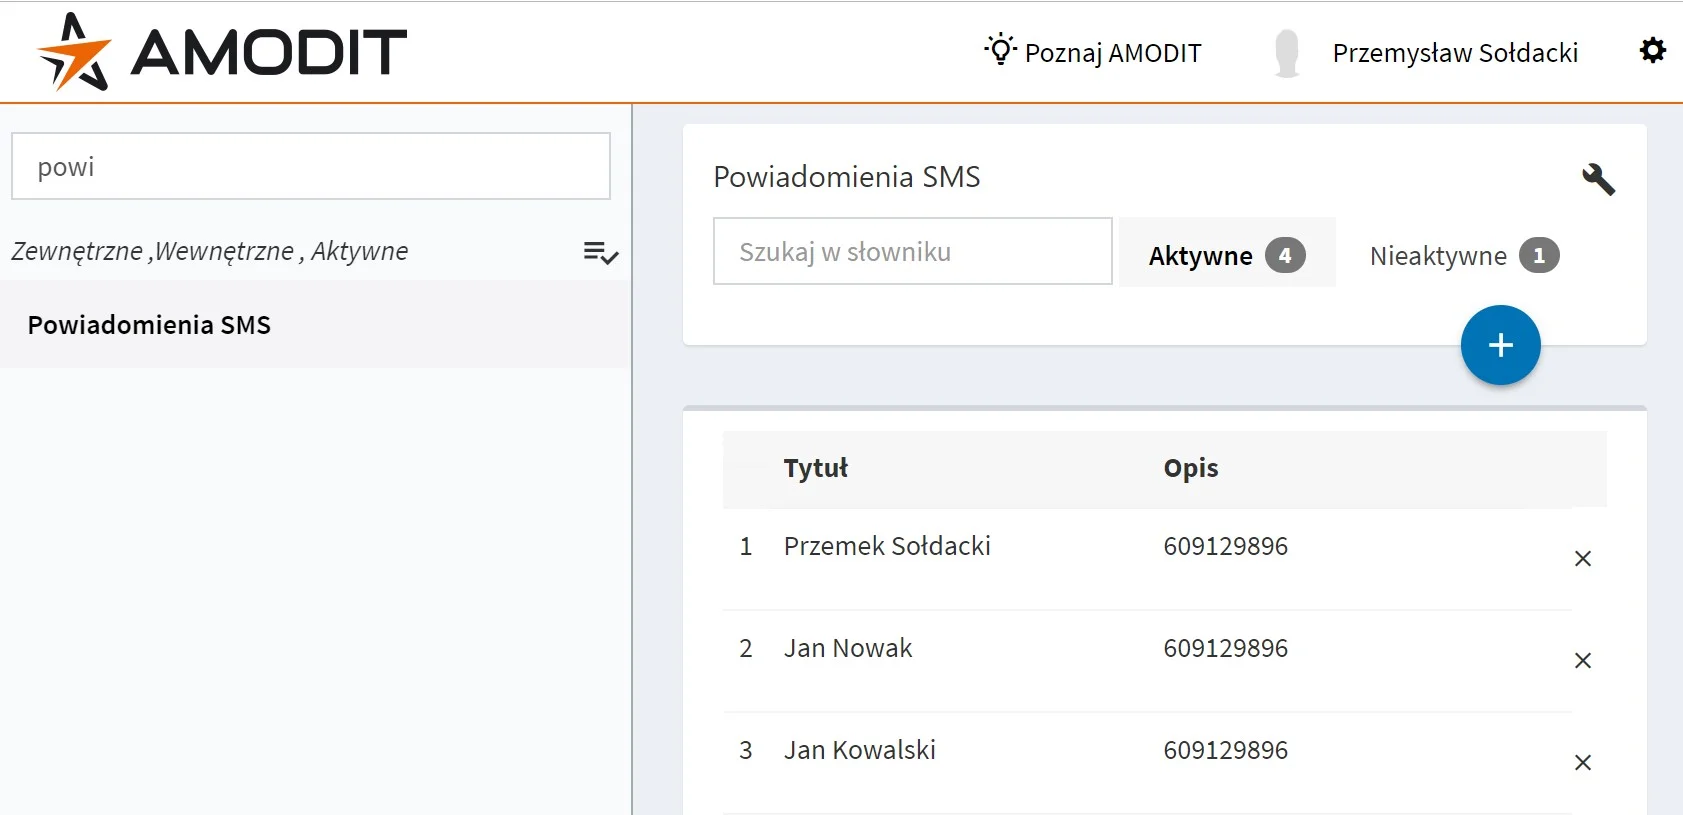Open the settings gear icon
This screenshot has height=815, width=1683.
1653,50
